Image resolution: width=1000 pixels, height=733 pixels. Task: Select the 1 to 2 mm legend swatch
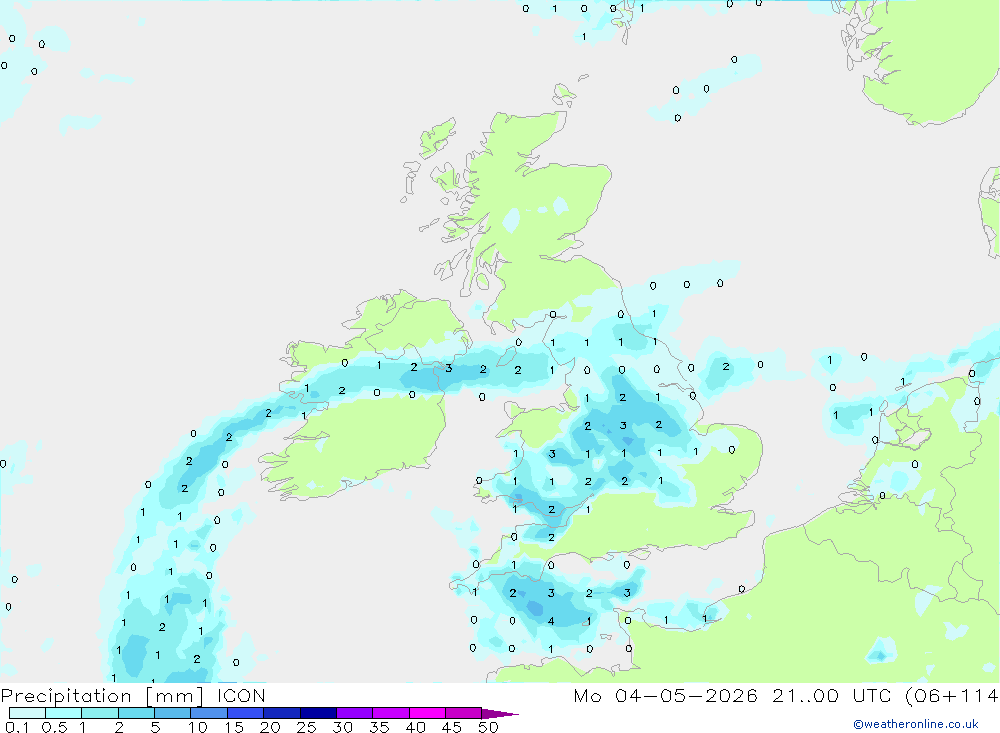pos(100,713)
